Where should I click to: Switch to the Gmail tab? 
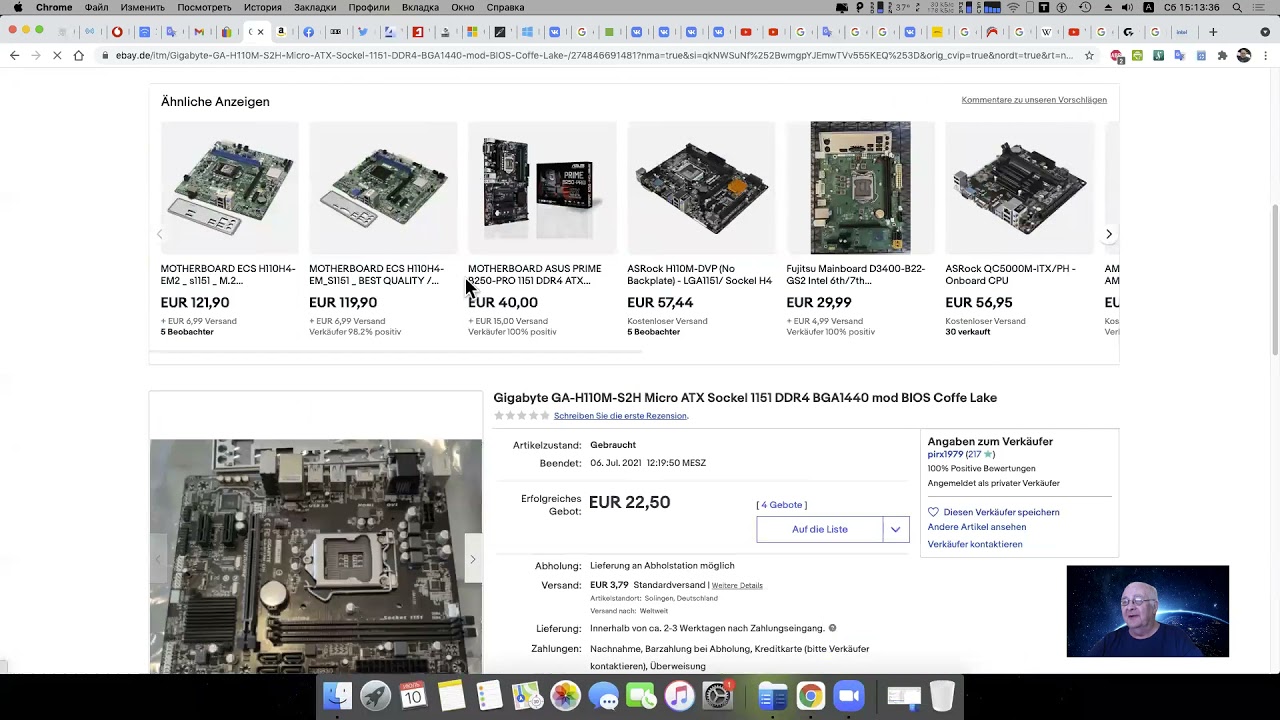coord(199,32)
